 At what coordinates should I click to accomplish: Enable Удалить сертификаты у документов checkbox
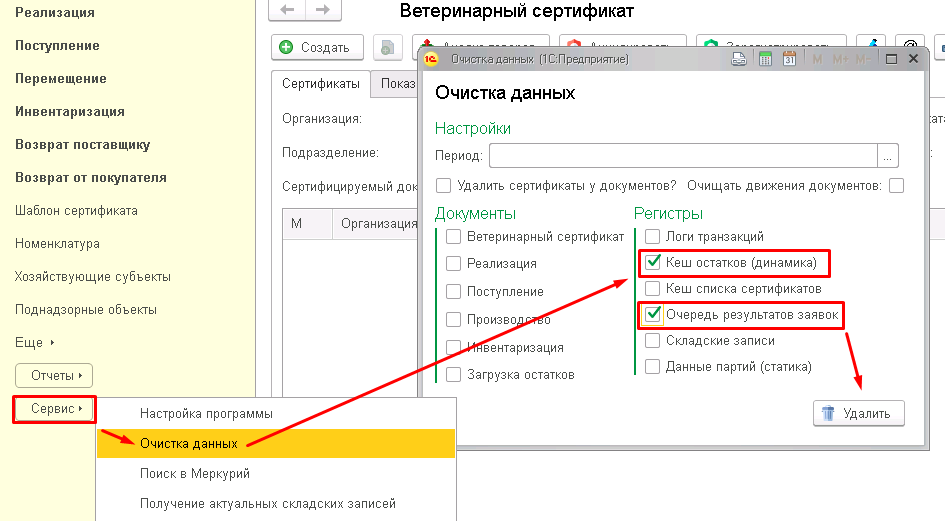click(x=444, y=186)
